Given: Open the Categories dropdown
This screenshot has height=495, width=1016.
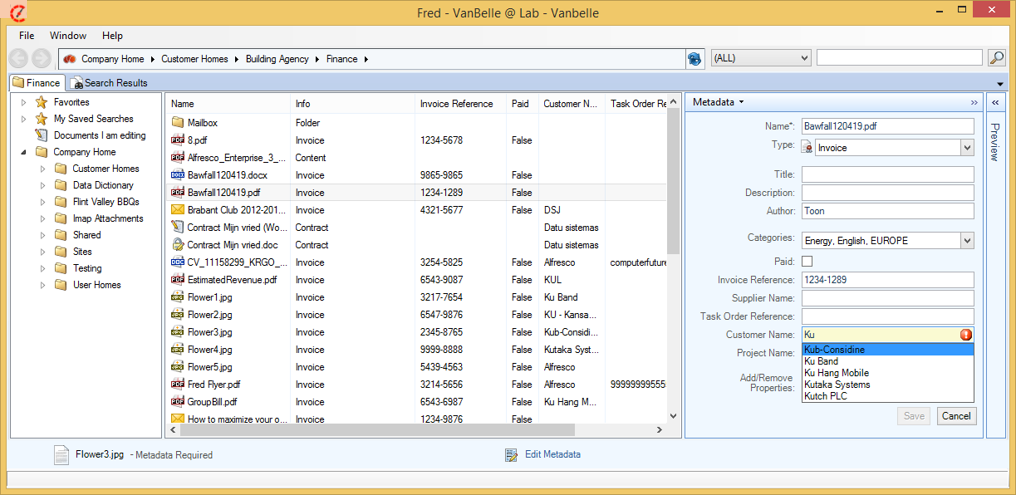Looking at the screenshot, I should click(x=966, y=241).
